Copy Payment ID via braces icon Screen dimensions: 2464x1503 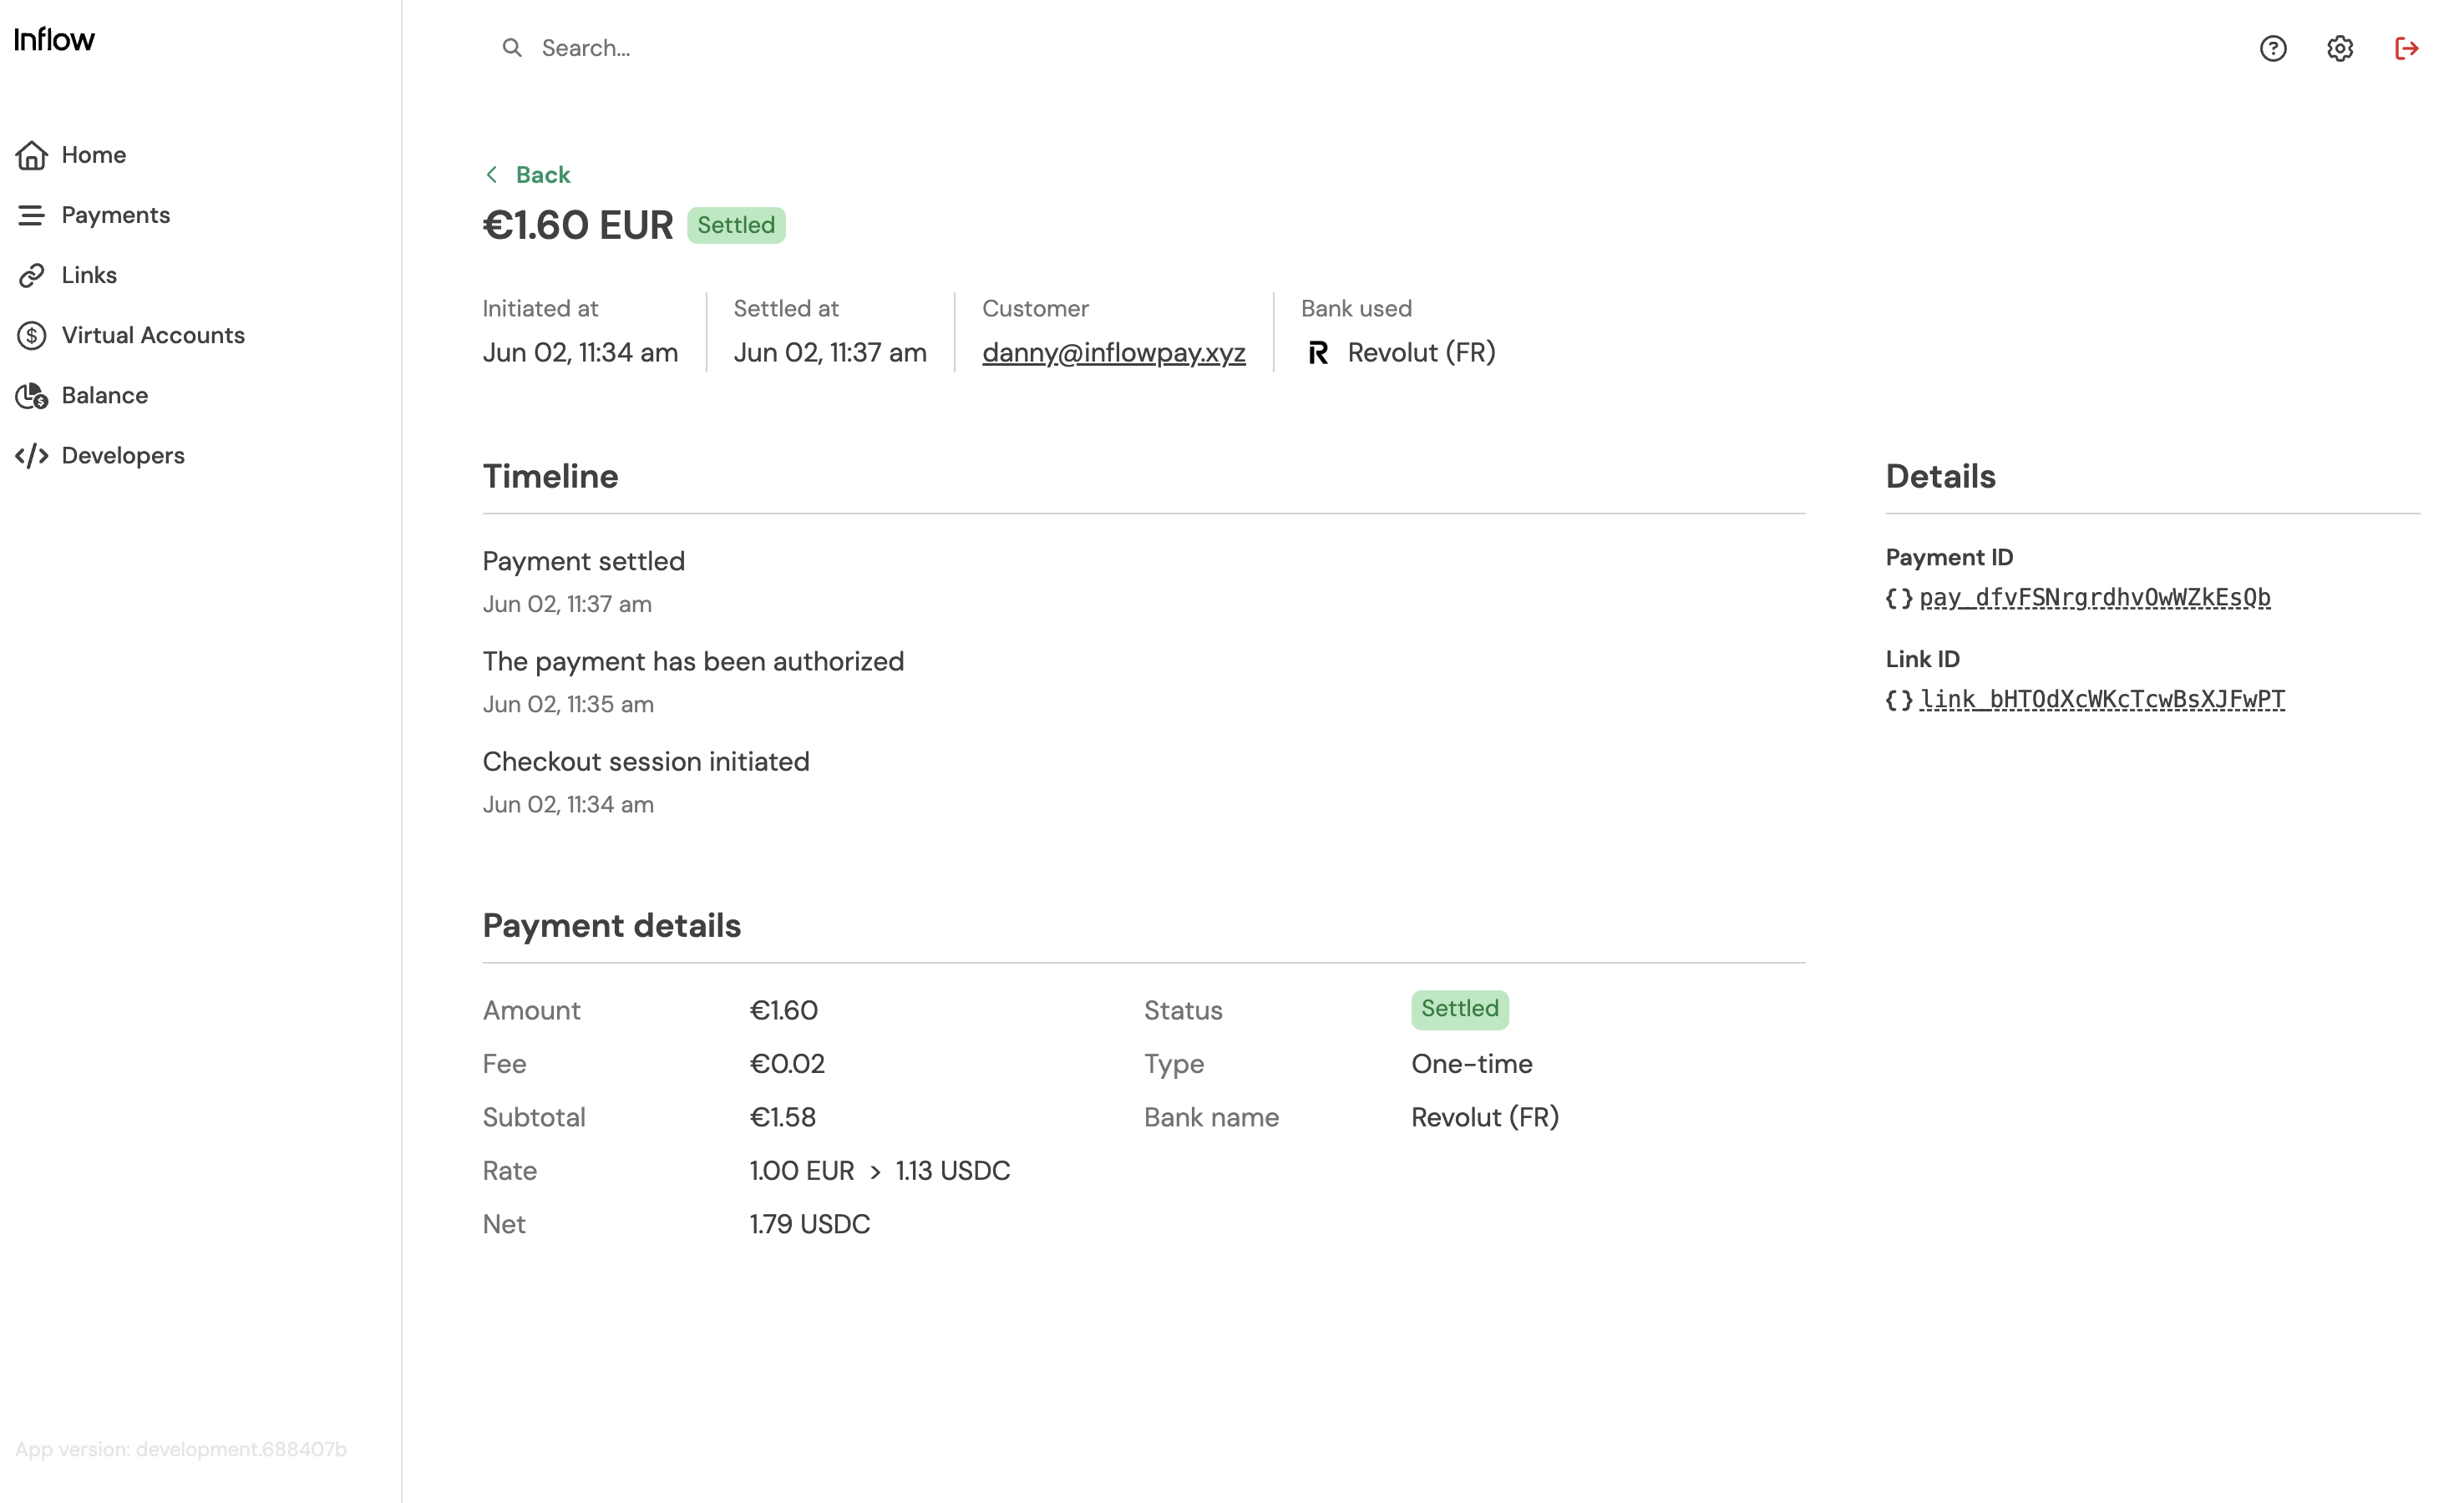point(1898,598)
